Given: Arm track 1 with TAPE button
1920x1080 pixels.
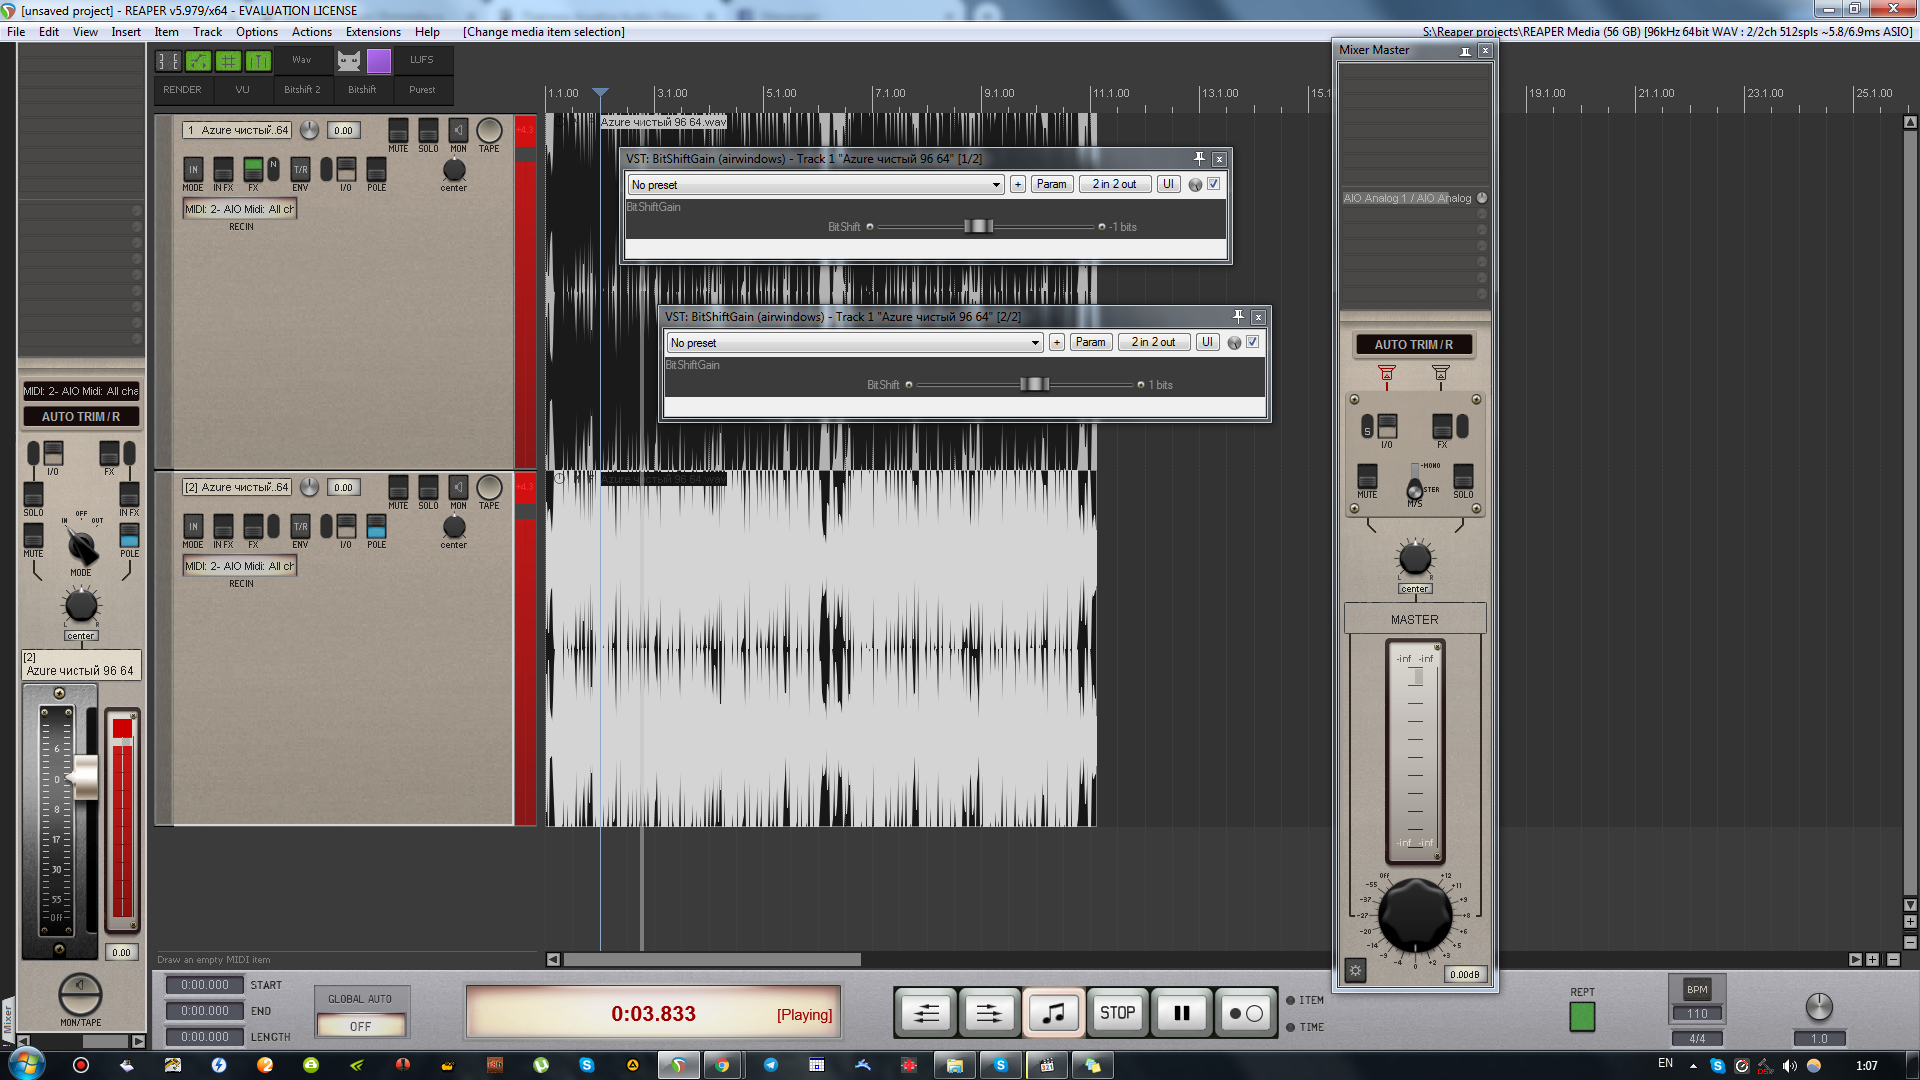Looking at the screenshot, I should click(489, 130).
